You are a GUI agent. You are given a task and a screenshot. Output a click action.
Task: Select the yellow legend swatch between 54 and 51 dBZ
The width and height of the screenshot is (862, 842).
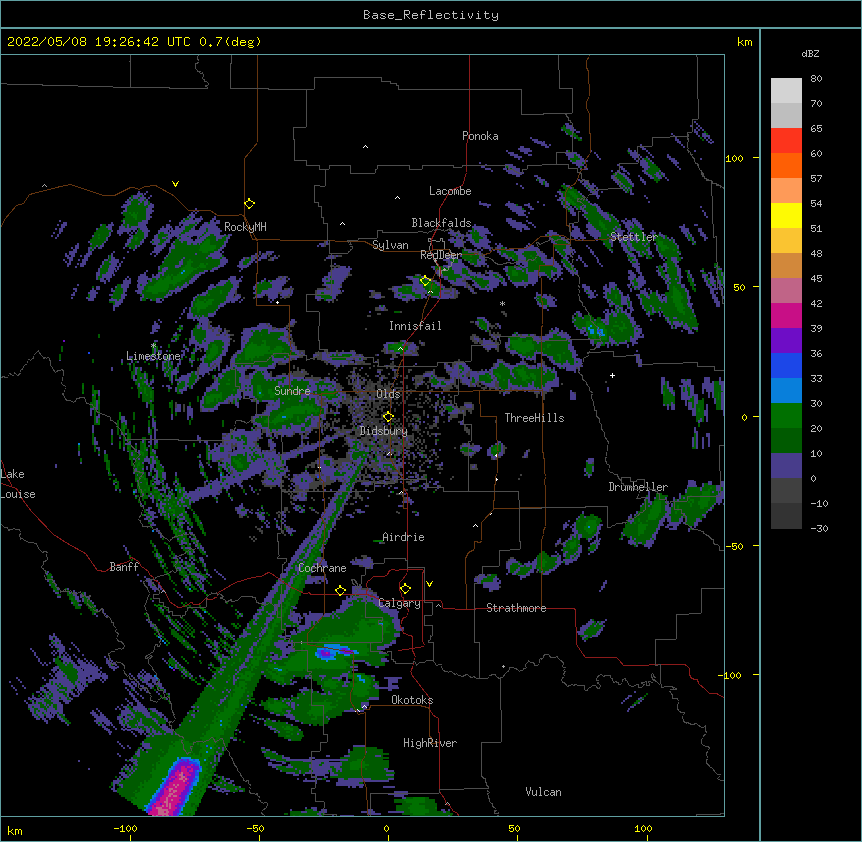coord(786,215)
